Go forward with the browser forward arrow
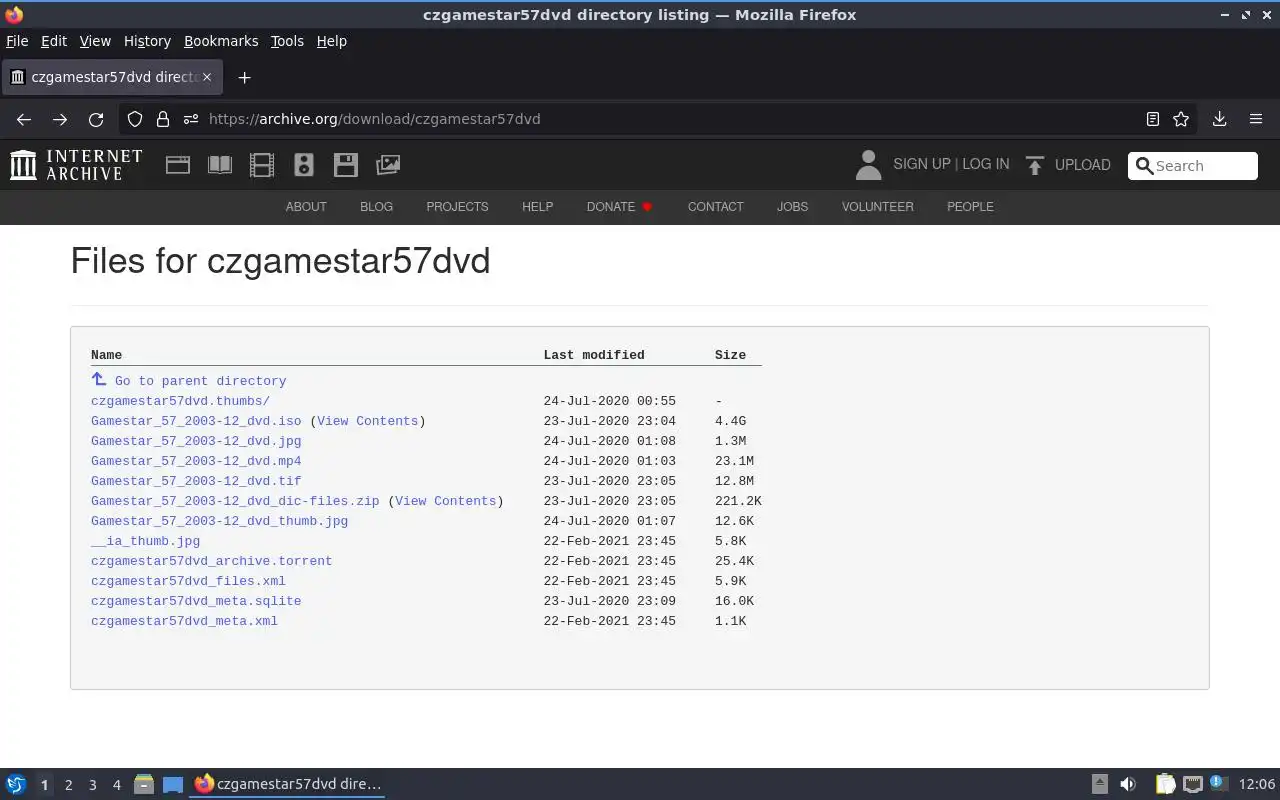 [60, 119]
